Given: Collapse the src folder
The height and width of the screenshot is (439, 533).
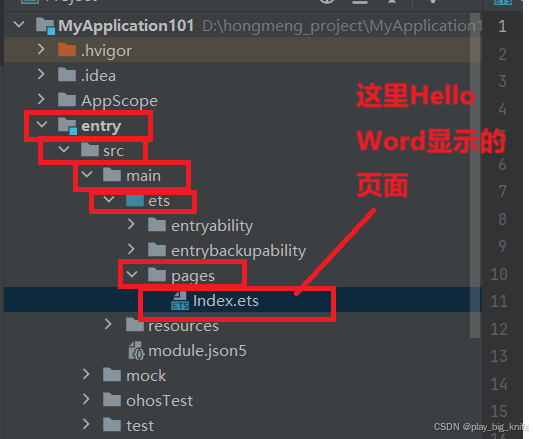Looking at the screenshot, I should point(64,149).
